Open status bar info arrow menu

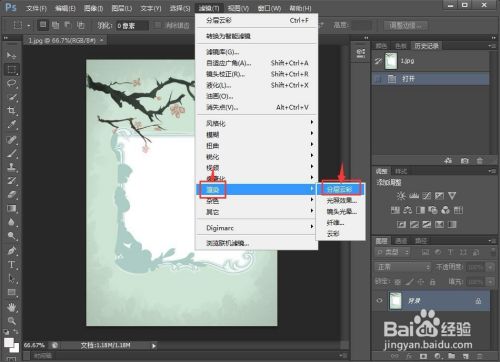(x=154, y=346)
